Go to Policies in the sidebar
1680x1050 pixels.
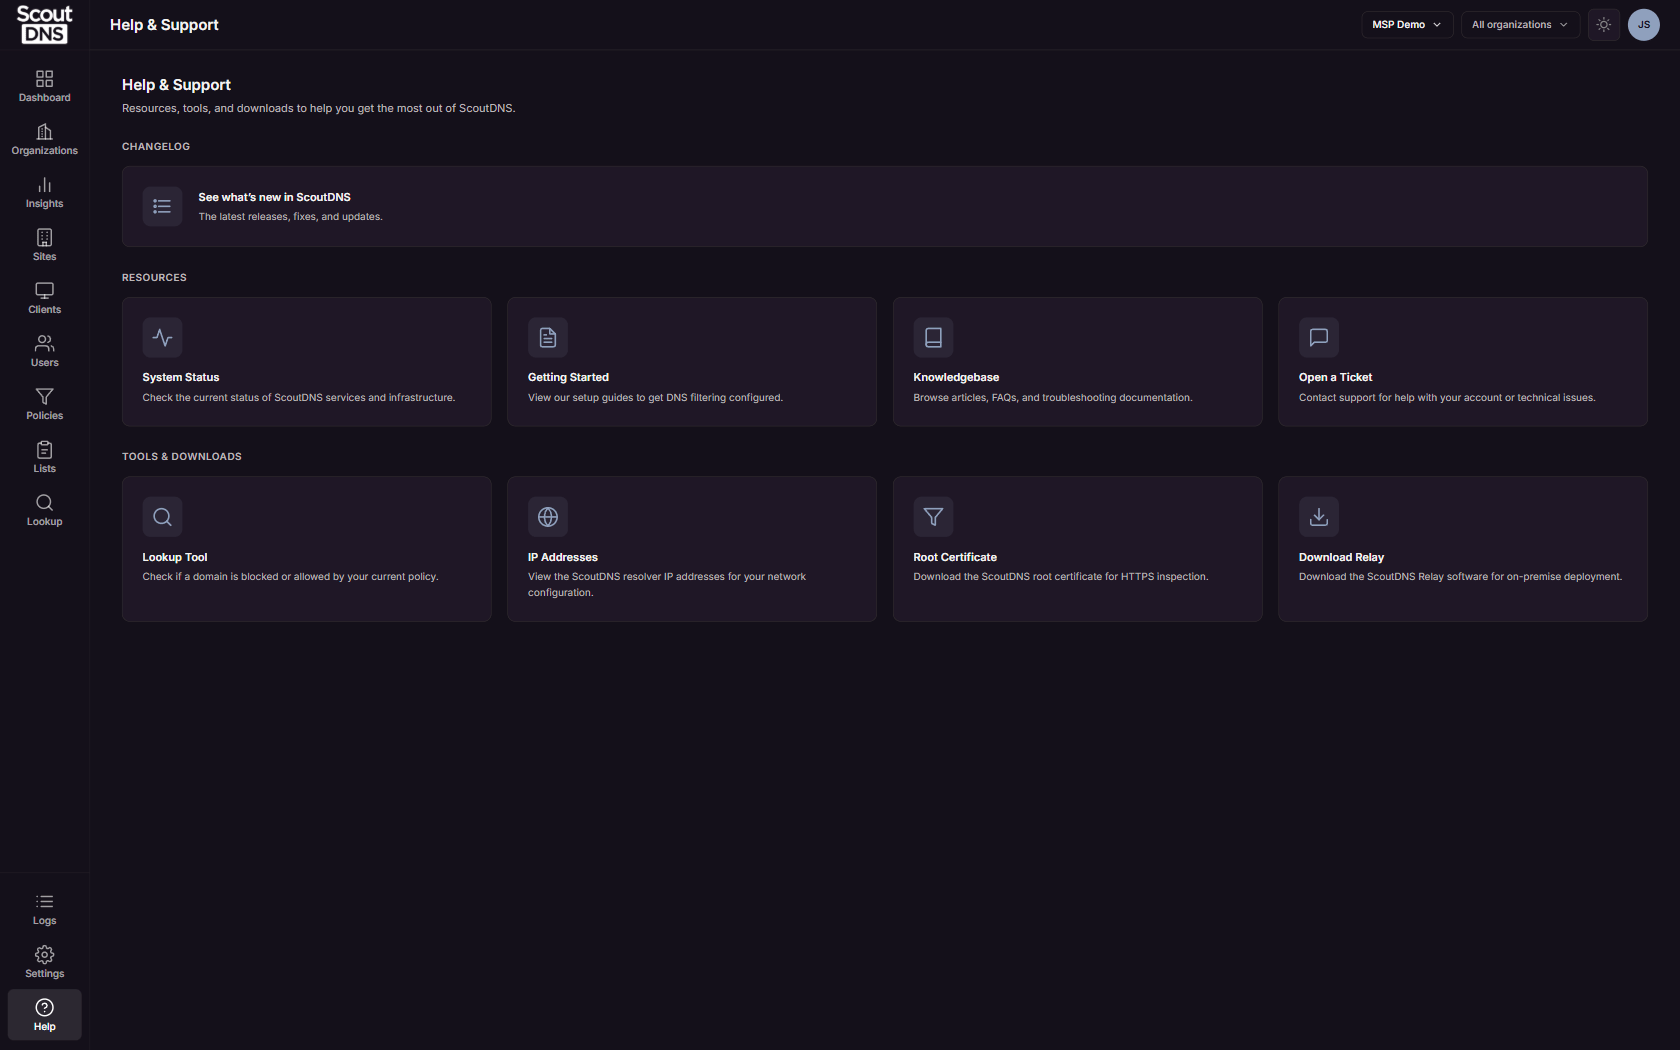click(44, 404)
